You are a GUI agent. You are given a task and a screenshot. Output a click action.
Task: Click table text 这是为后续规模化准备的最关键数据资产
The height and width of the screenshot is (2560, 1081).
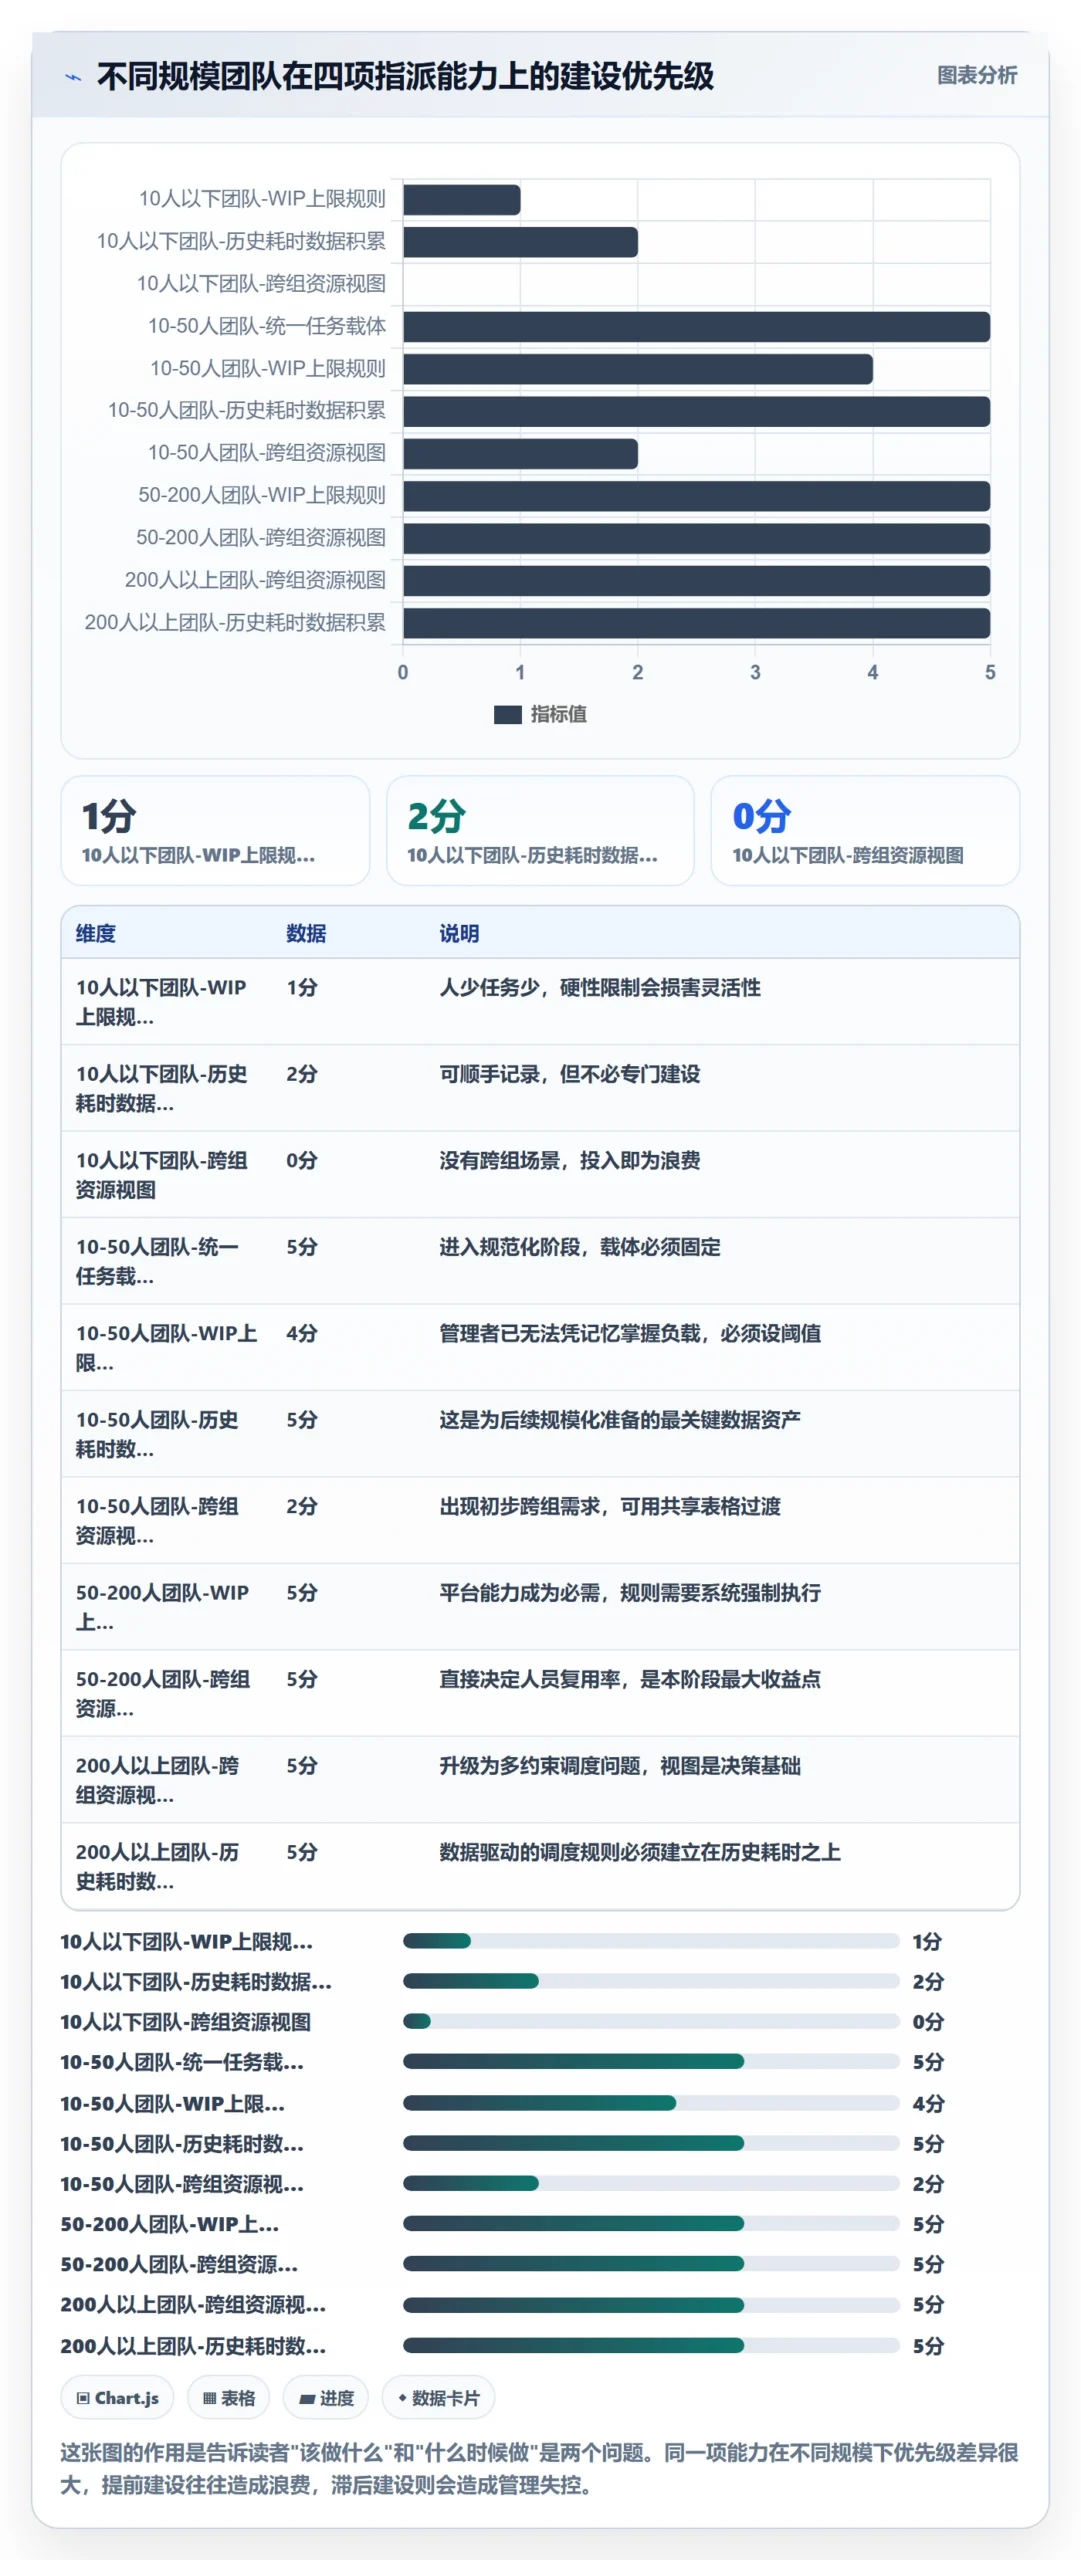click(x=620, y=1420)
